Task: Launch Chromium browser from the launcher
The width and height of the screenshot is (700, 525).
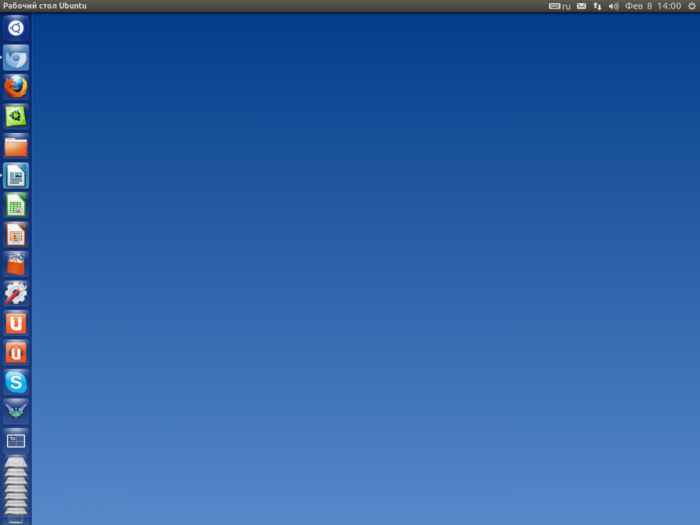Action: point(16,58)
